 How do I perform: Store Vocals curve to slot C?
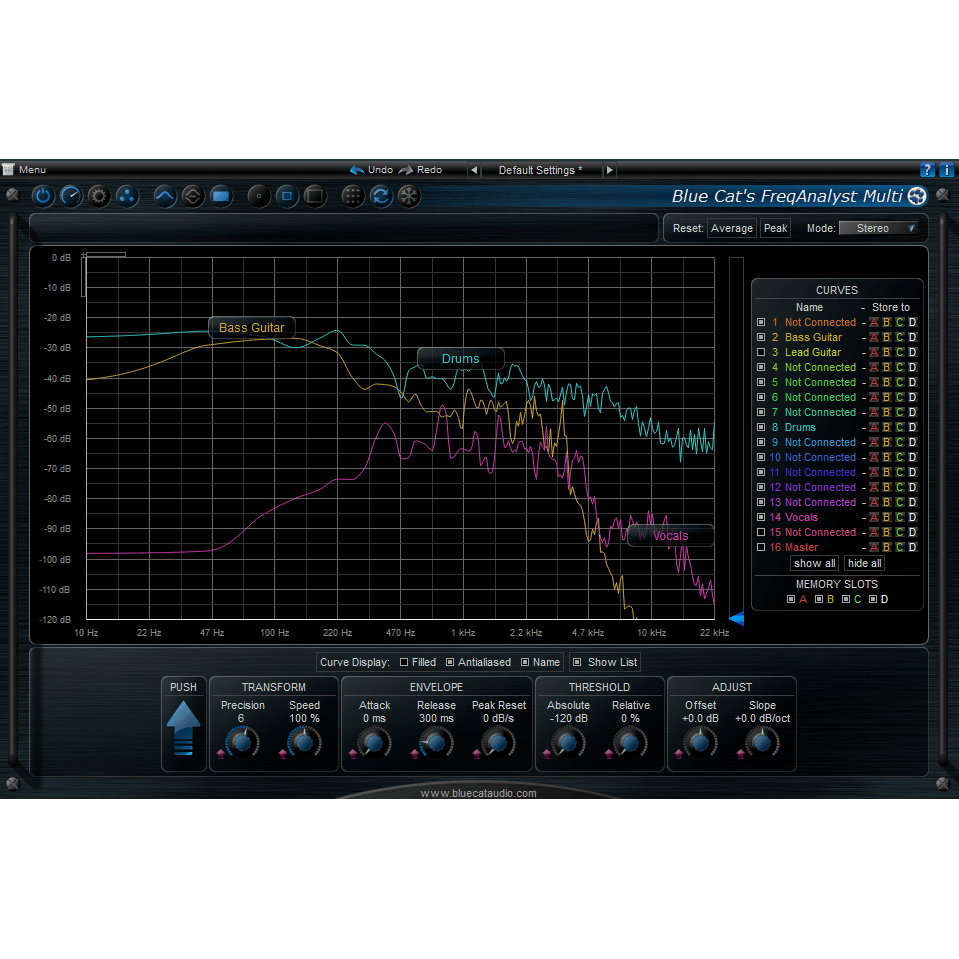[x=900, y=517]
